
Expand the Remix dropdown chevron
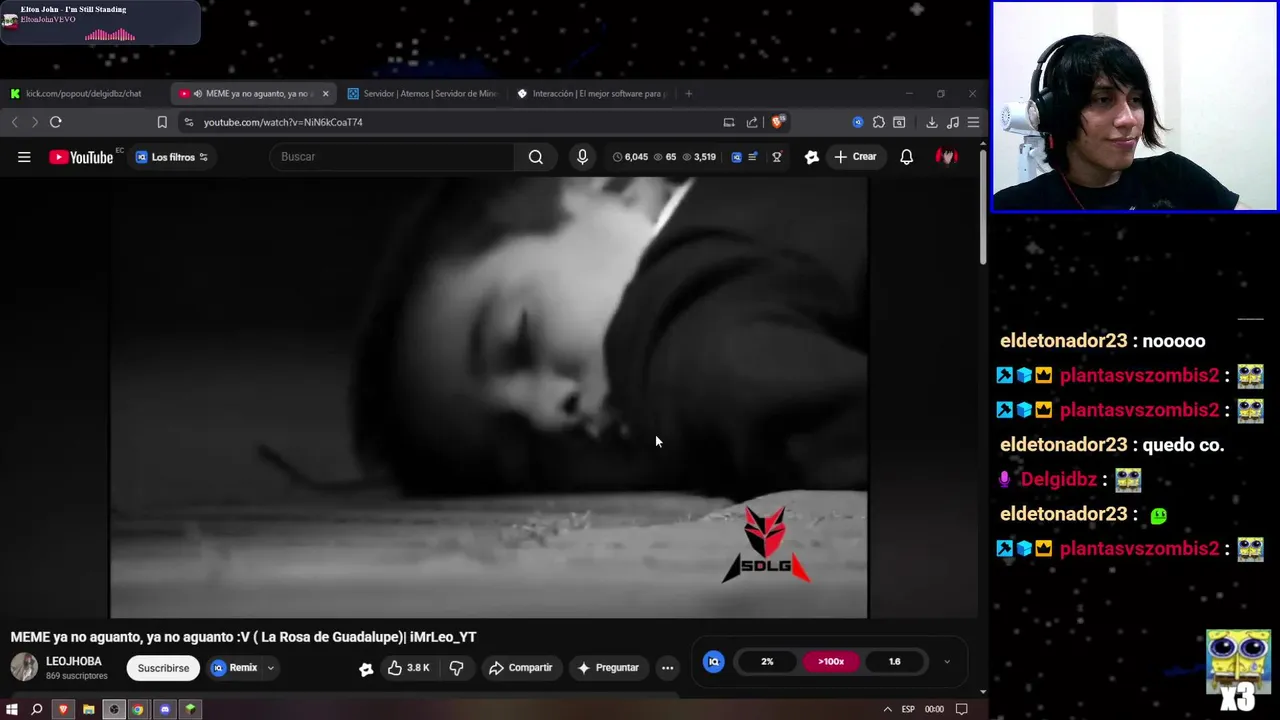(270, 668)
